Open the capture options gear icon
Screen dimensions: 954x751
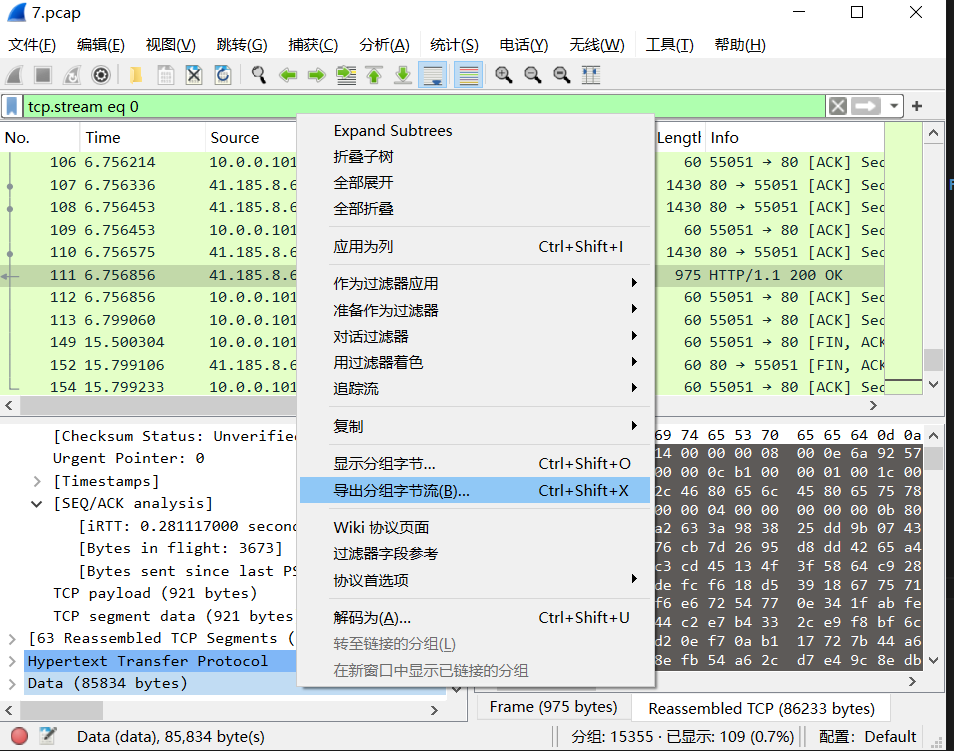point(101,75)
